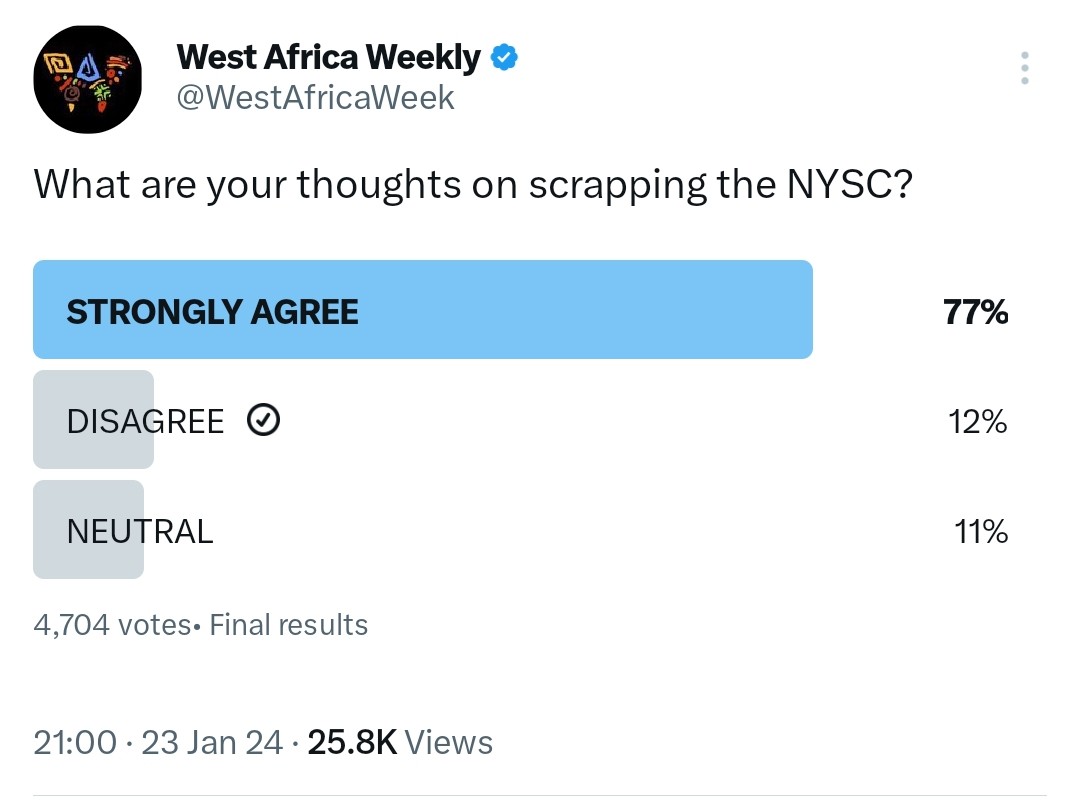Click the checkmark icon beside DISAGREE
Image resolution: width=1080 pixels, height=806 pixels.
tap(263, 420)
